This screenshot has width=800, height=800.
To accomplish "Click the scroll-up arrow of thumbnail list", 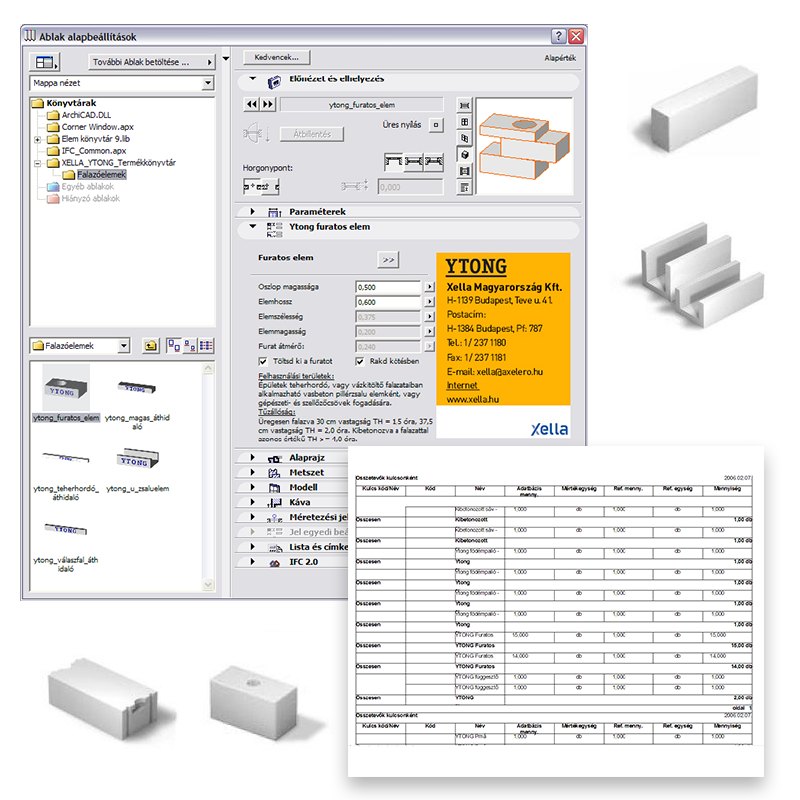I will (208, 368).
